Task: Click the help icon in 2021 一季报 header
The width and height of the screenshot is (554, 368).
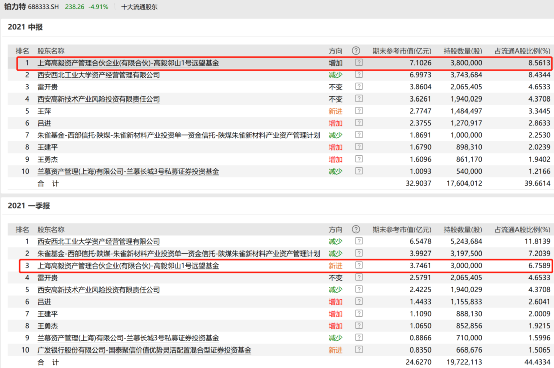Action: pos(356,230)
